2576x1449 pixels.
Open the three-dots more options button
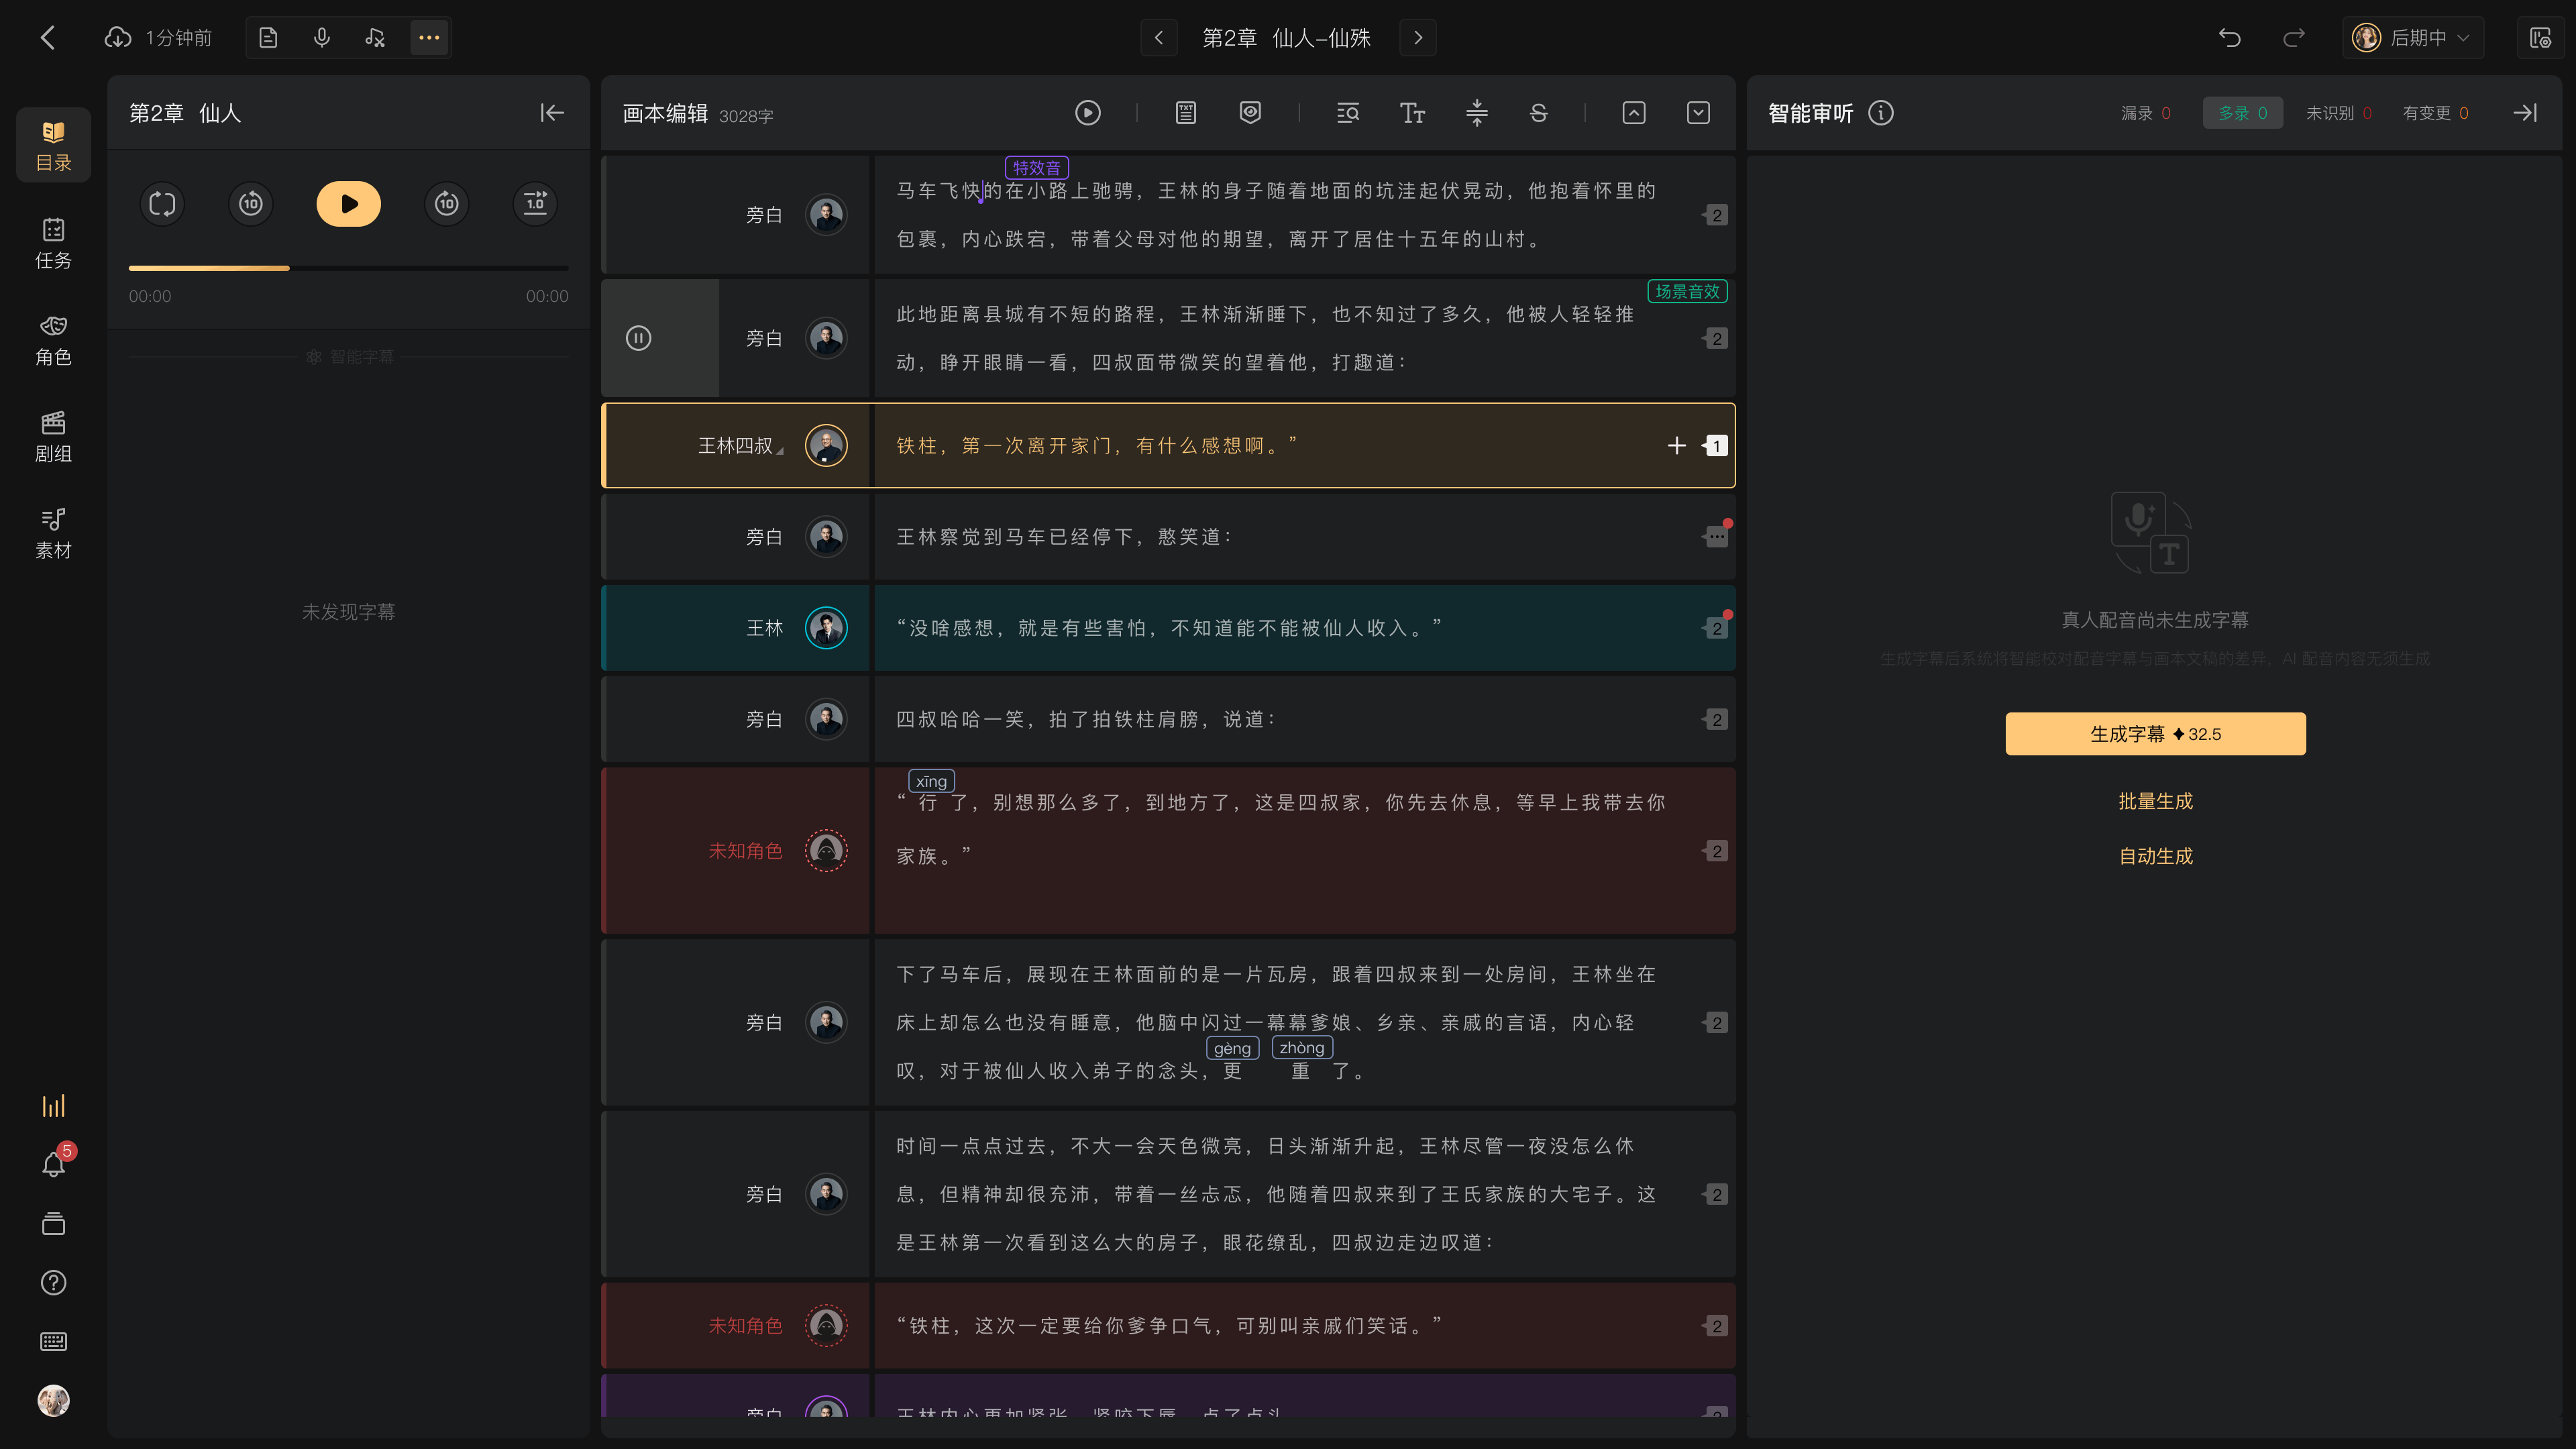(x=429, y=38)
